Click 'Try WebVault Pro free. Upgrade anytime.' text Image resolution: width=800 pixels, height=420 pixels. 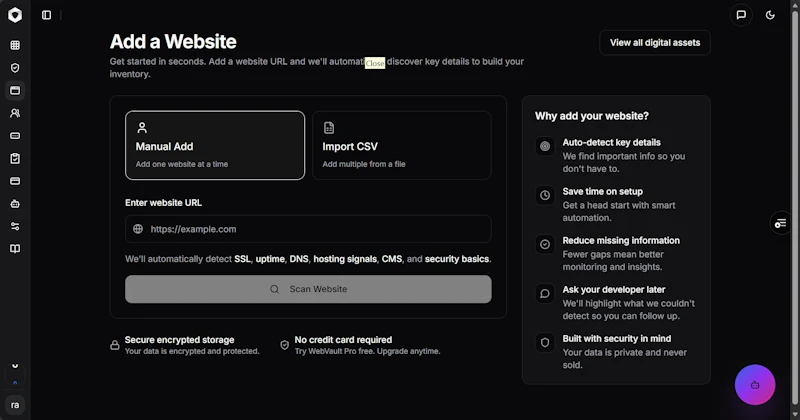click(367, 351)
